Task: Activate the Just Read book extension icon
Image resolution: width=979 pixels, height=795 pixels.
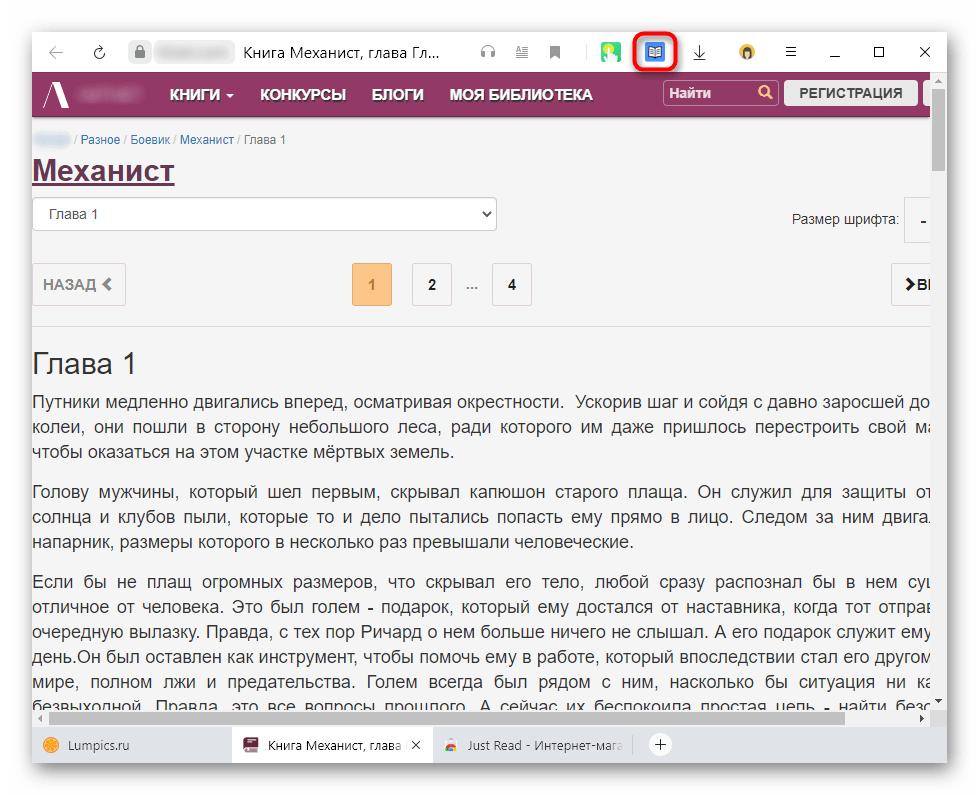Action: (654, 52)
